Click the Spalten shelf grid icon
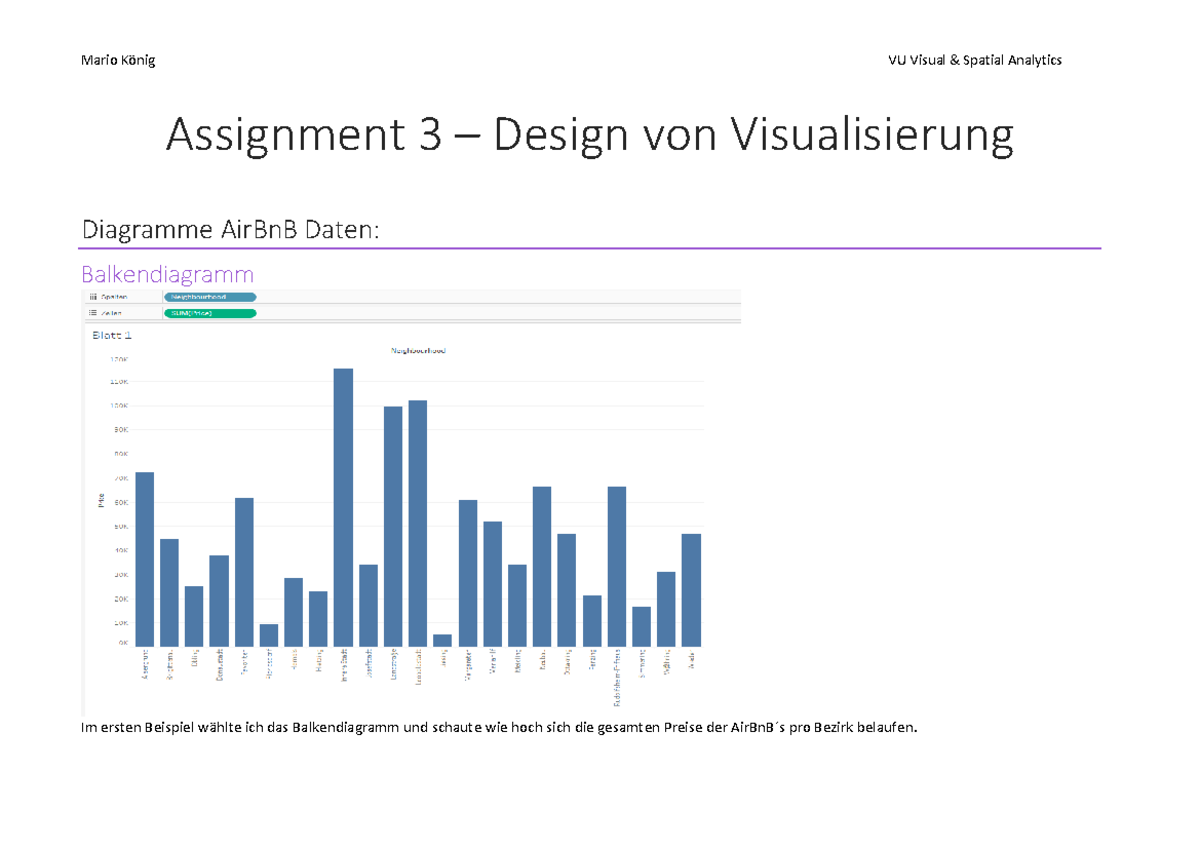This screenshot has height=849, width=1200. coord(92,297)
